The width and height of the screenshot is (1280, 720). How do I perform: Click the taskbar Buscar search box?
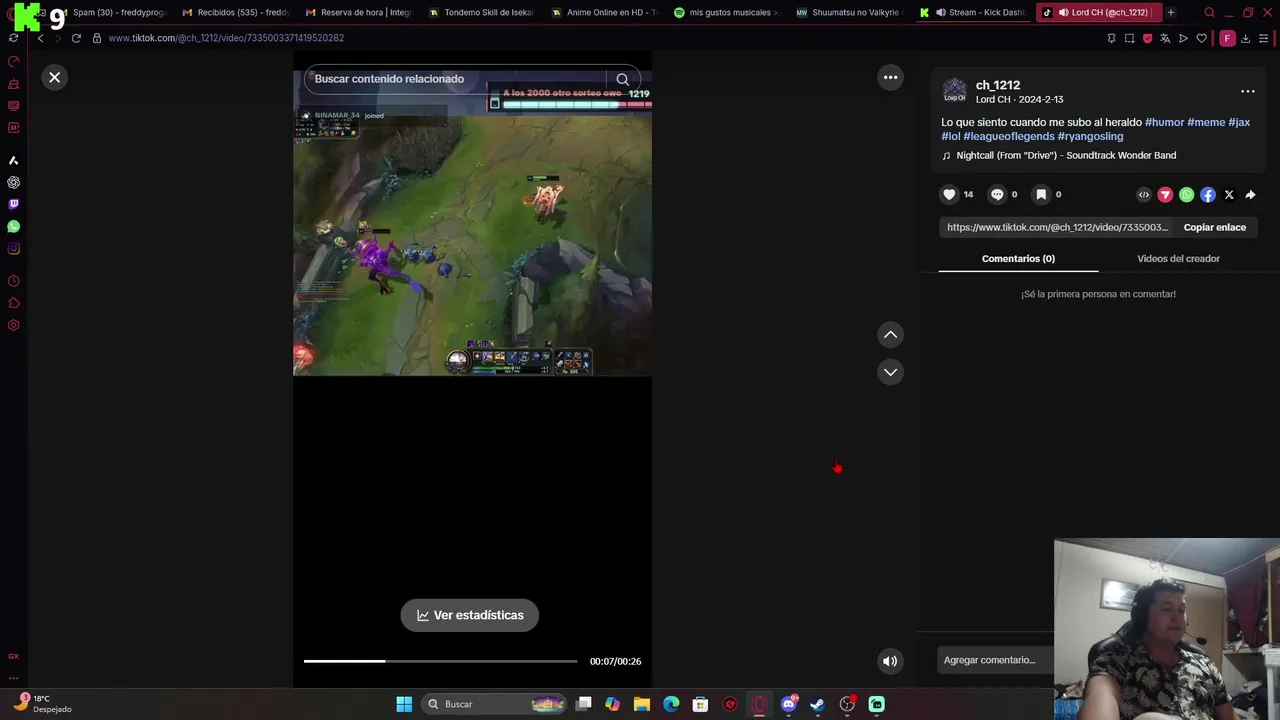click(x=494, y=704)
